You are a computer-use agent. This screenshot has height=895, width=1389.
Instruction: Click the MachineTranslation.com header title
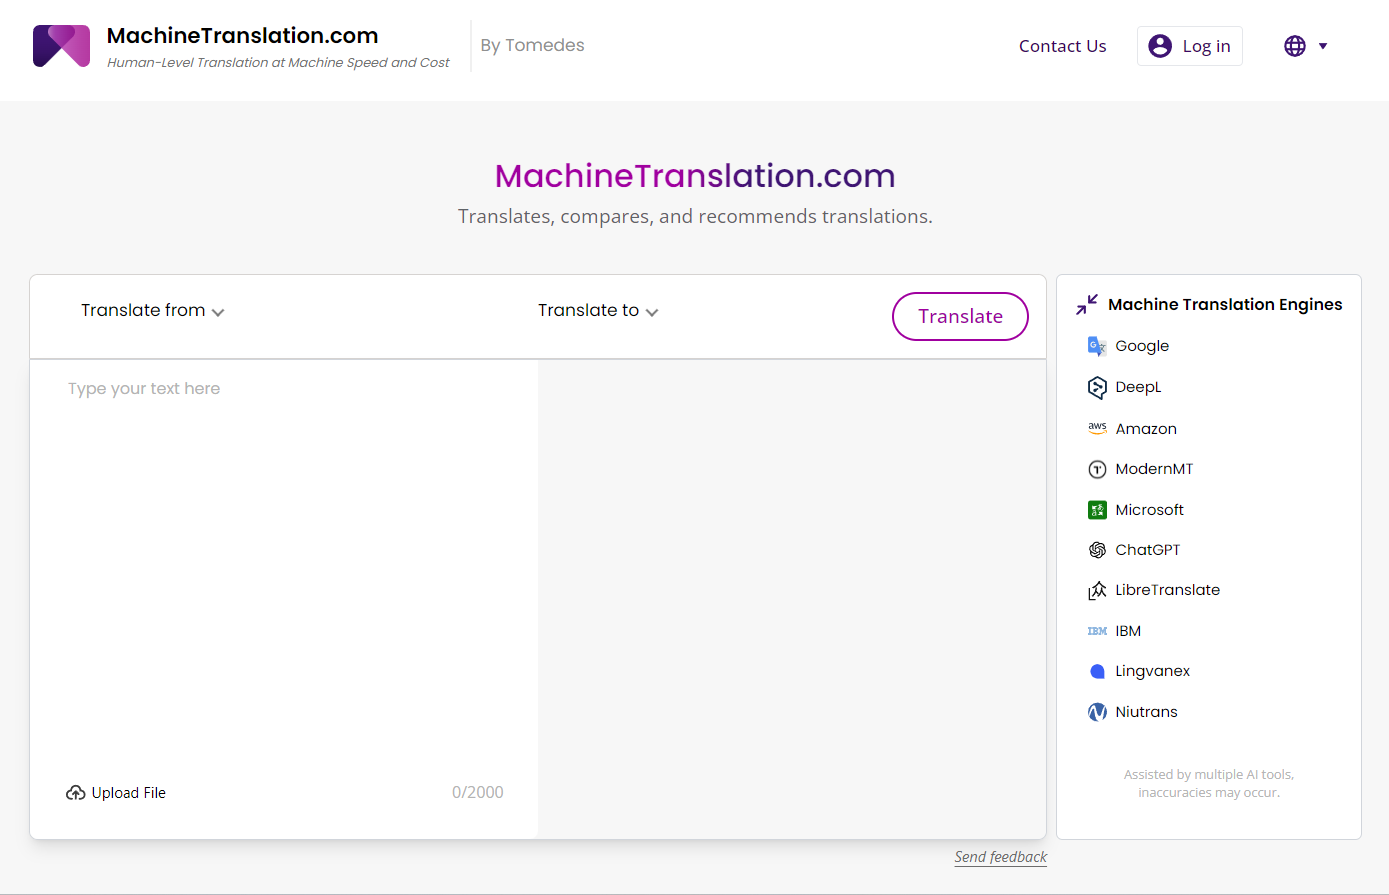[x=242, y=35]
